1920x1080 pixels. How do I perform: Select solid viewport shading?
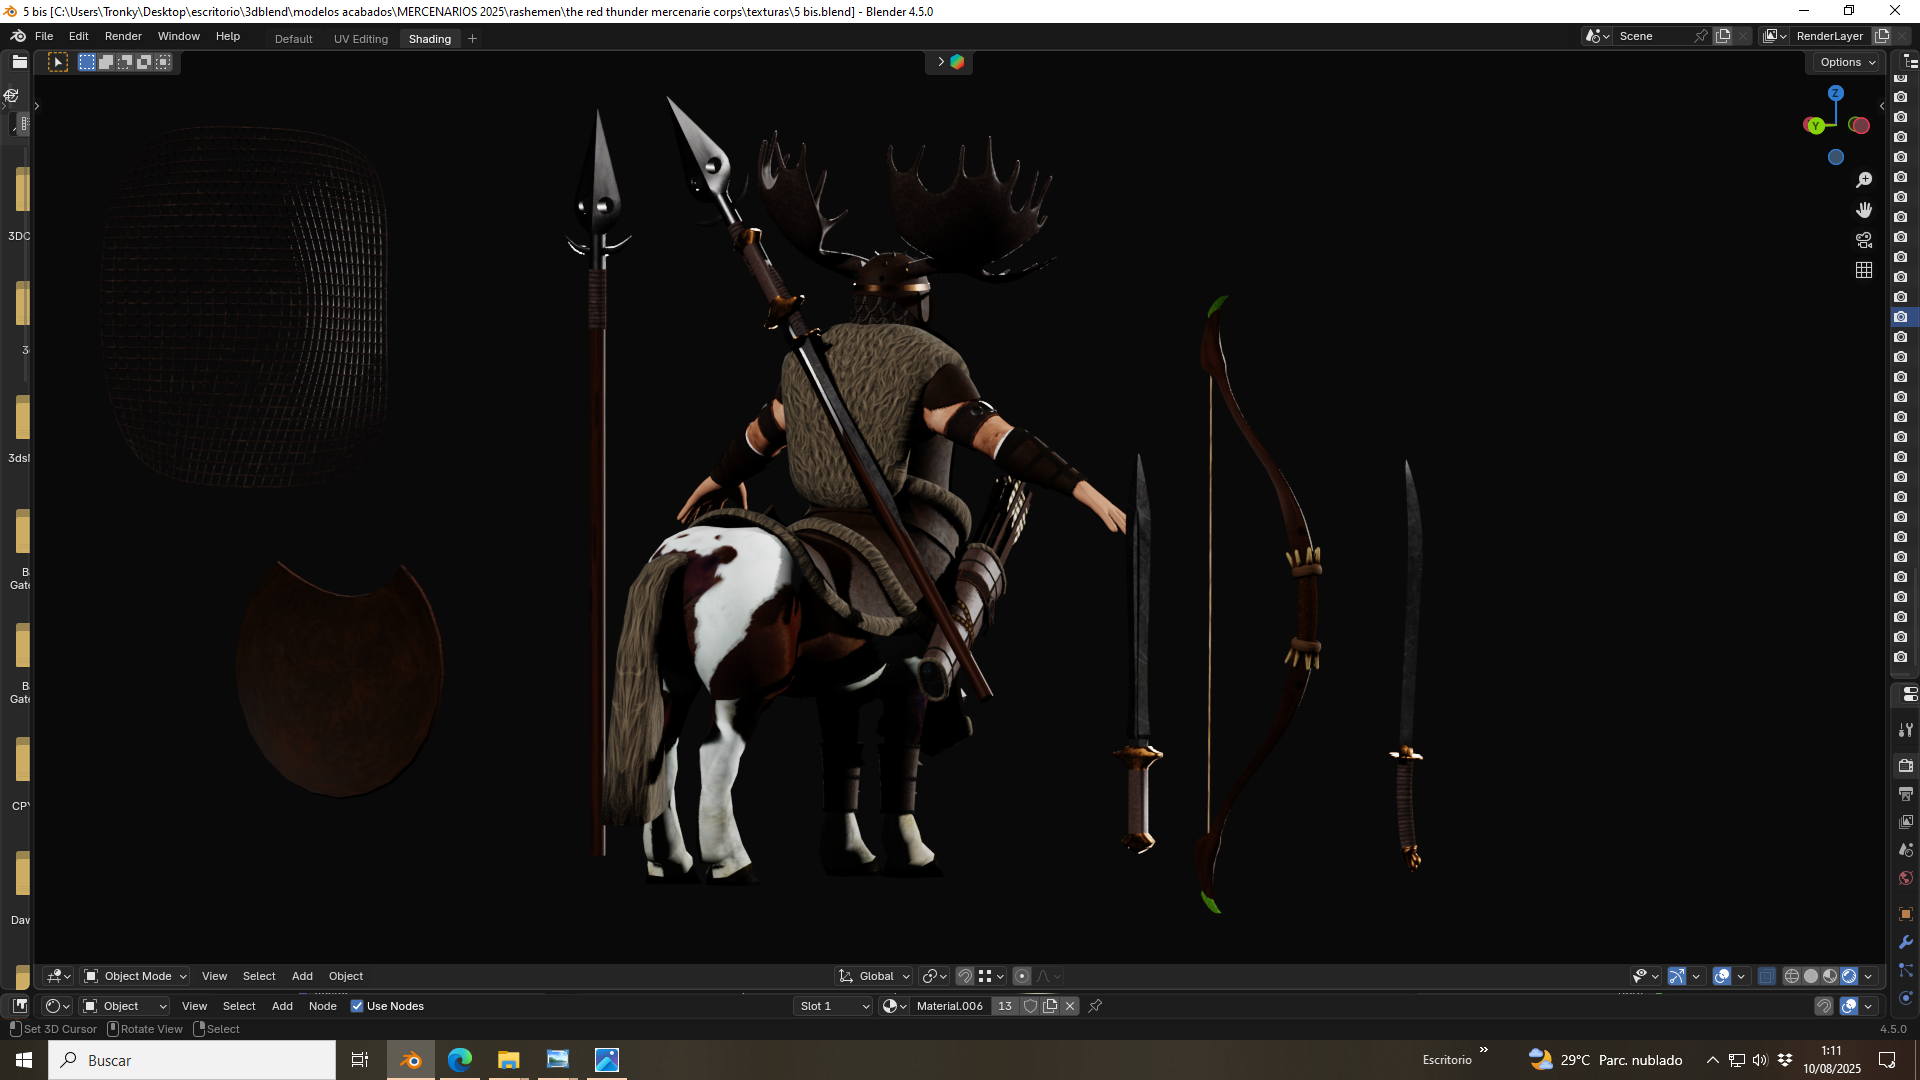(x=1811, y=976)
